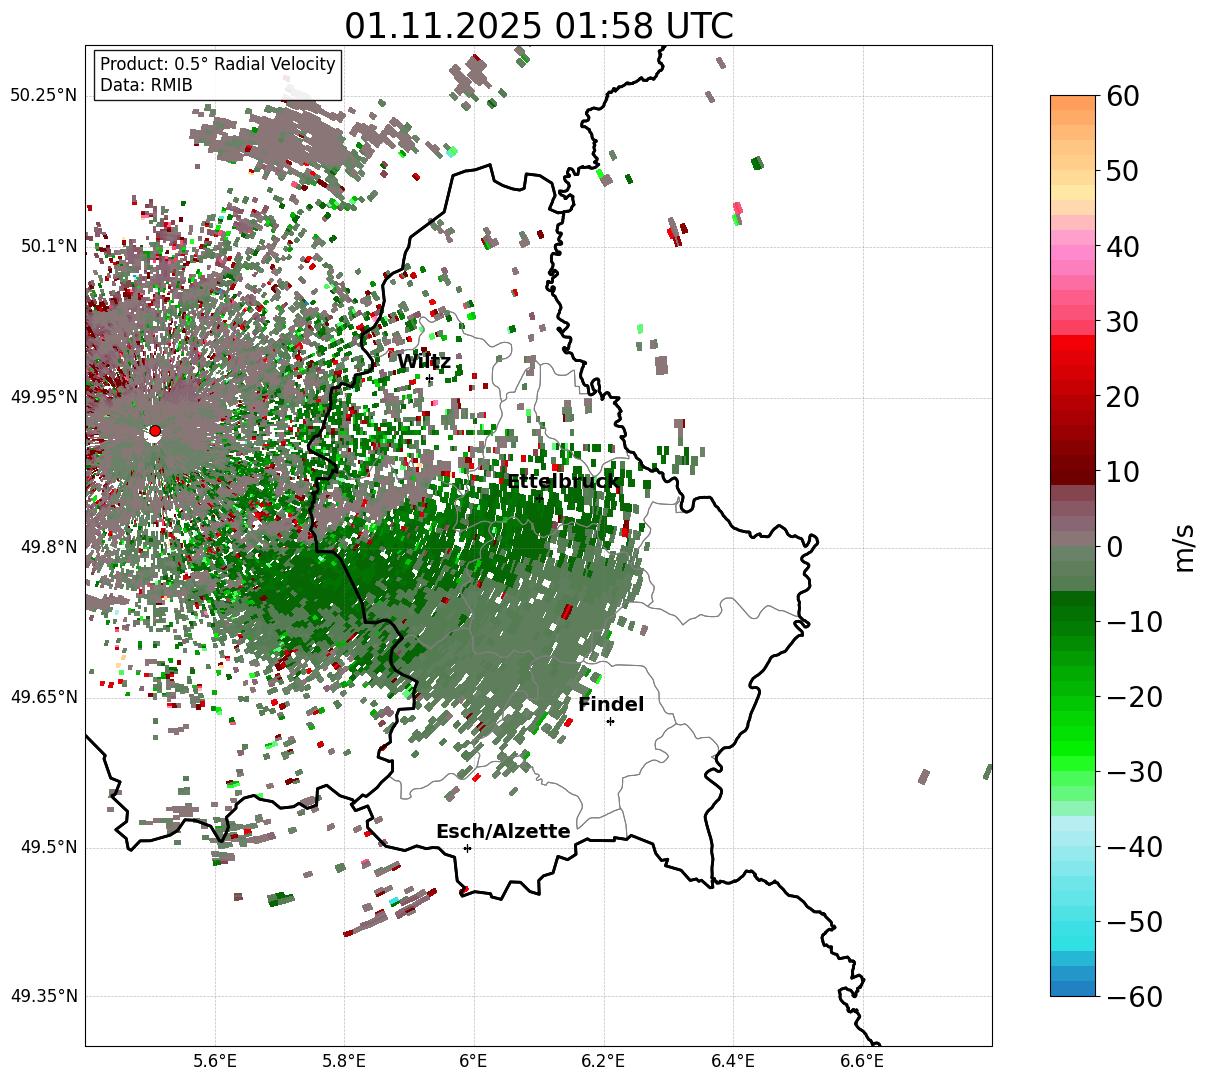
Task: Click the colorbar tick label 60
Action: coord(1123,96)
